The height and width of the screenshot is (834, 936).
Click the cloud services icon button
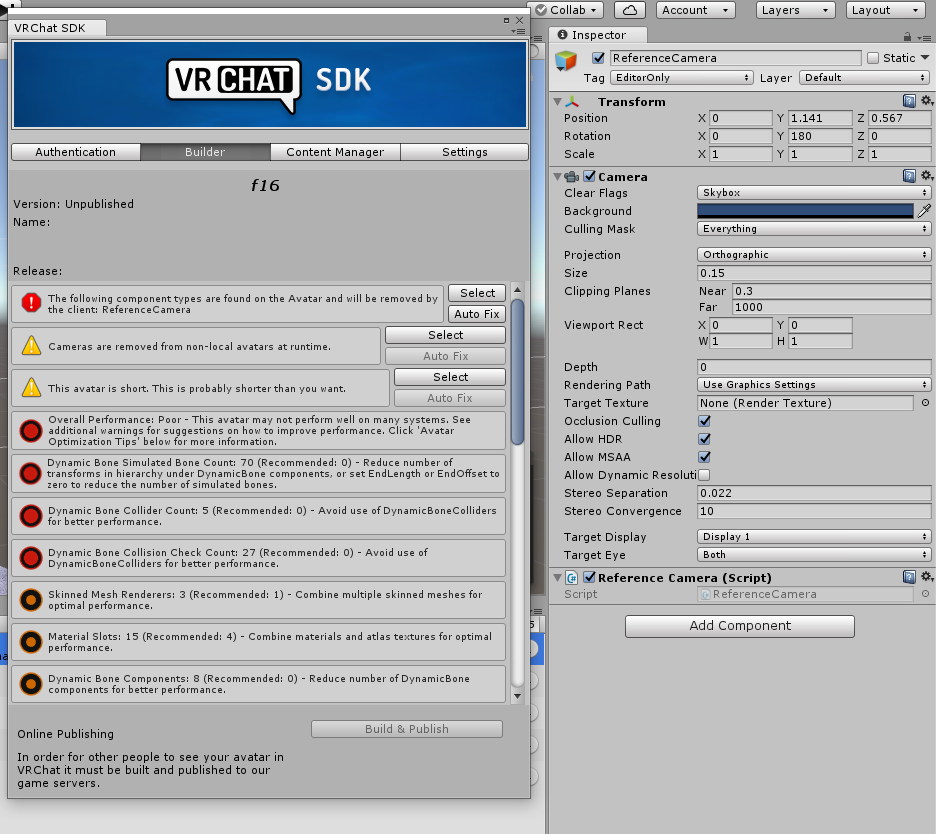(630, 10)
